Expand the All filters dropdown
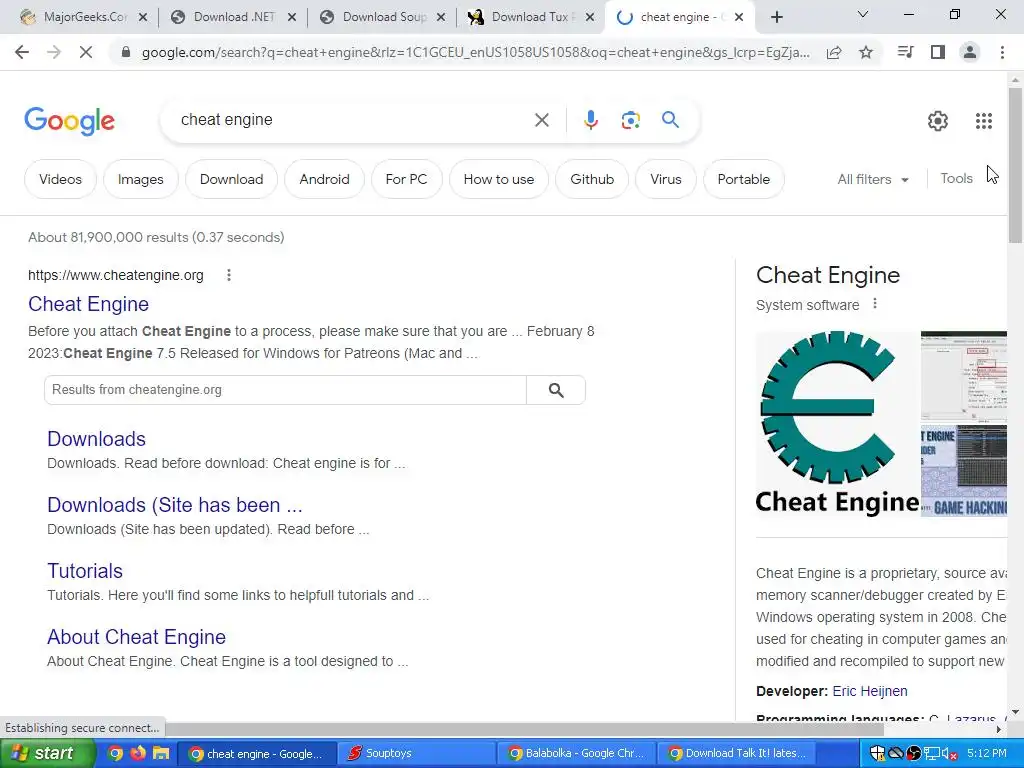The width and height of the screenshot is (1024, 768). tap(872, 179)
